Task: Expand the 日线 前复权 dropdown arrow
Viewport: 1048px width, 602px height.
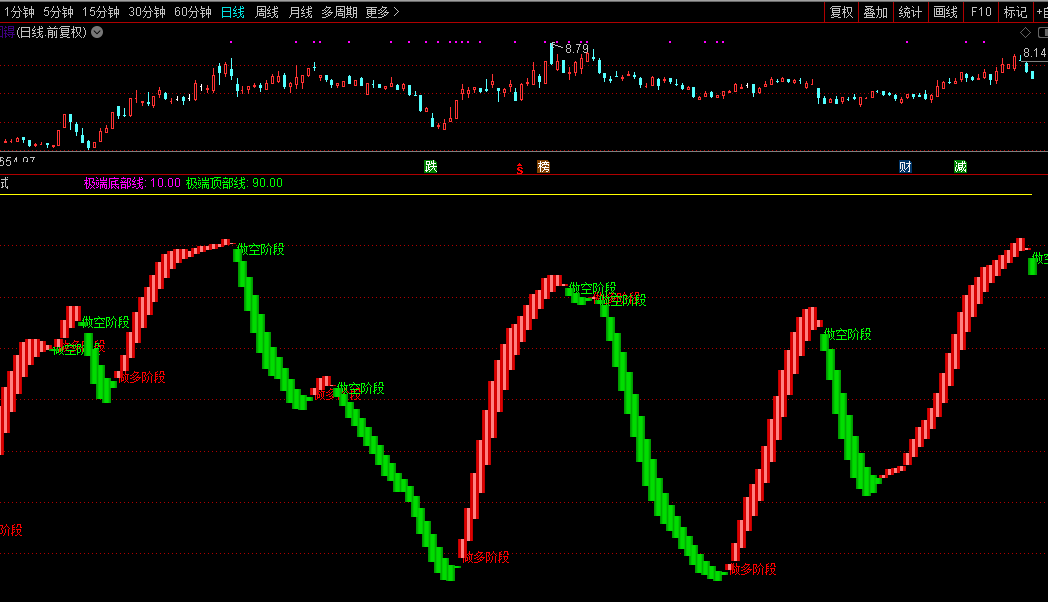Action: click(x=96, y=32)
